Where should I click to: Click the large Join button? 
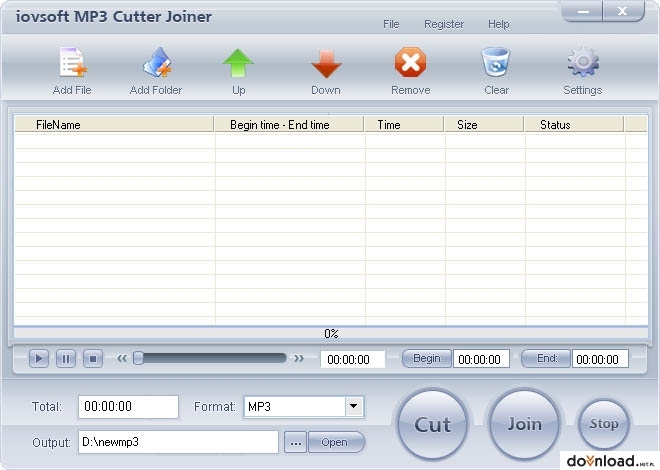click(524, 424)
